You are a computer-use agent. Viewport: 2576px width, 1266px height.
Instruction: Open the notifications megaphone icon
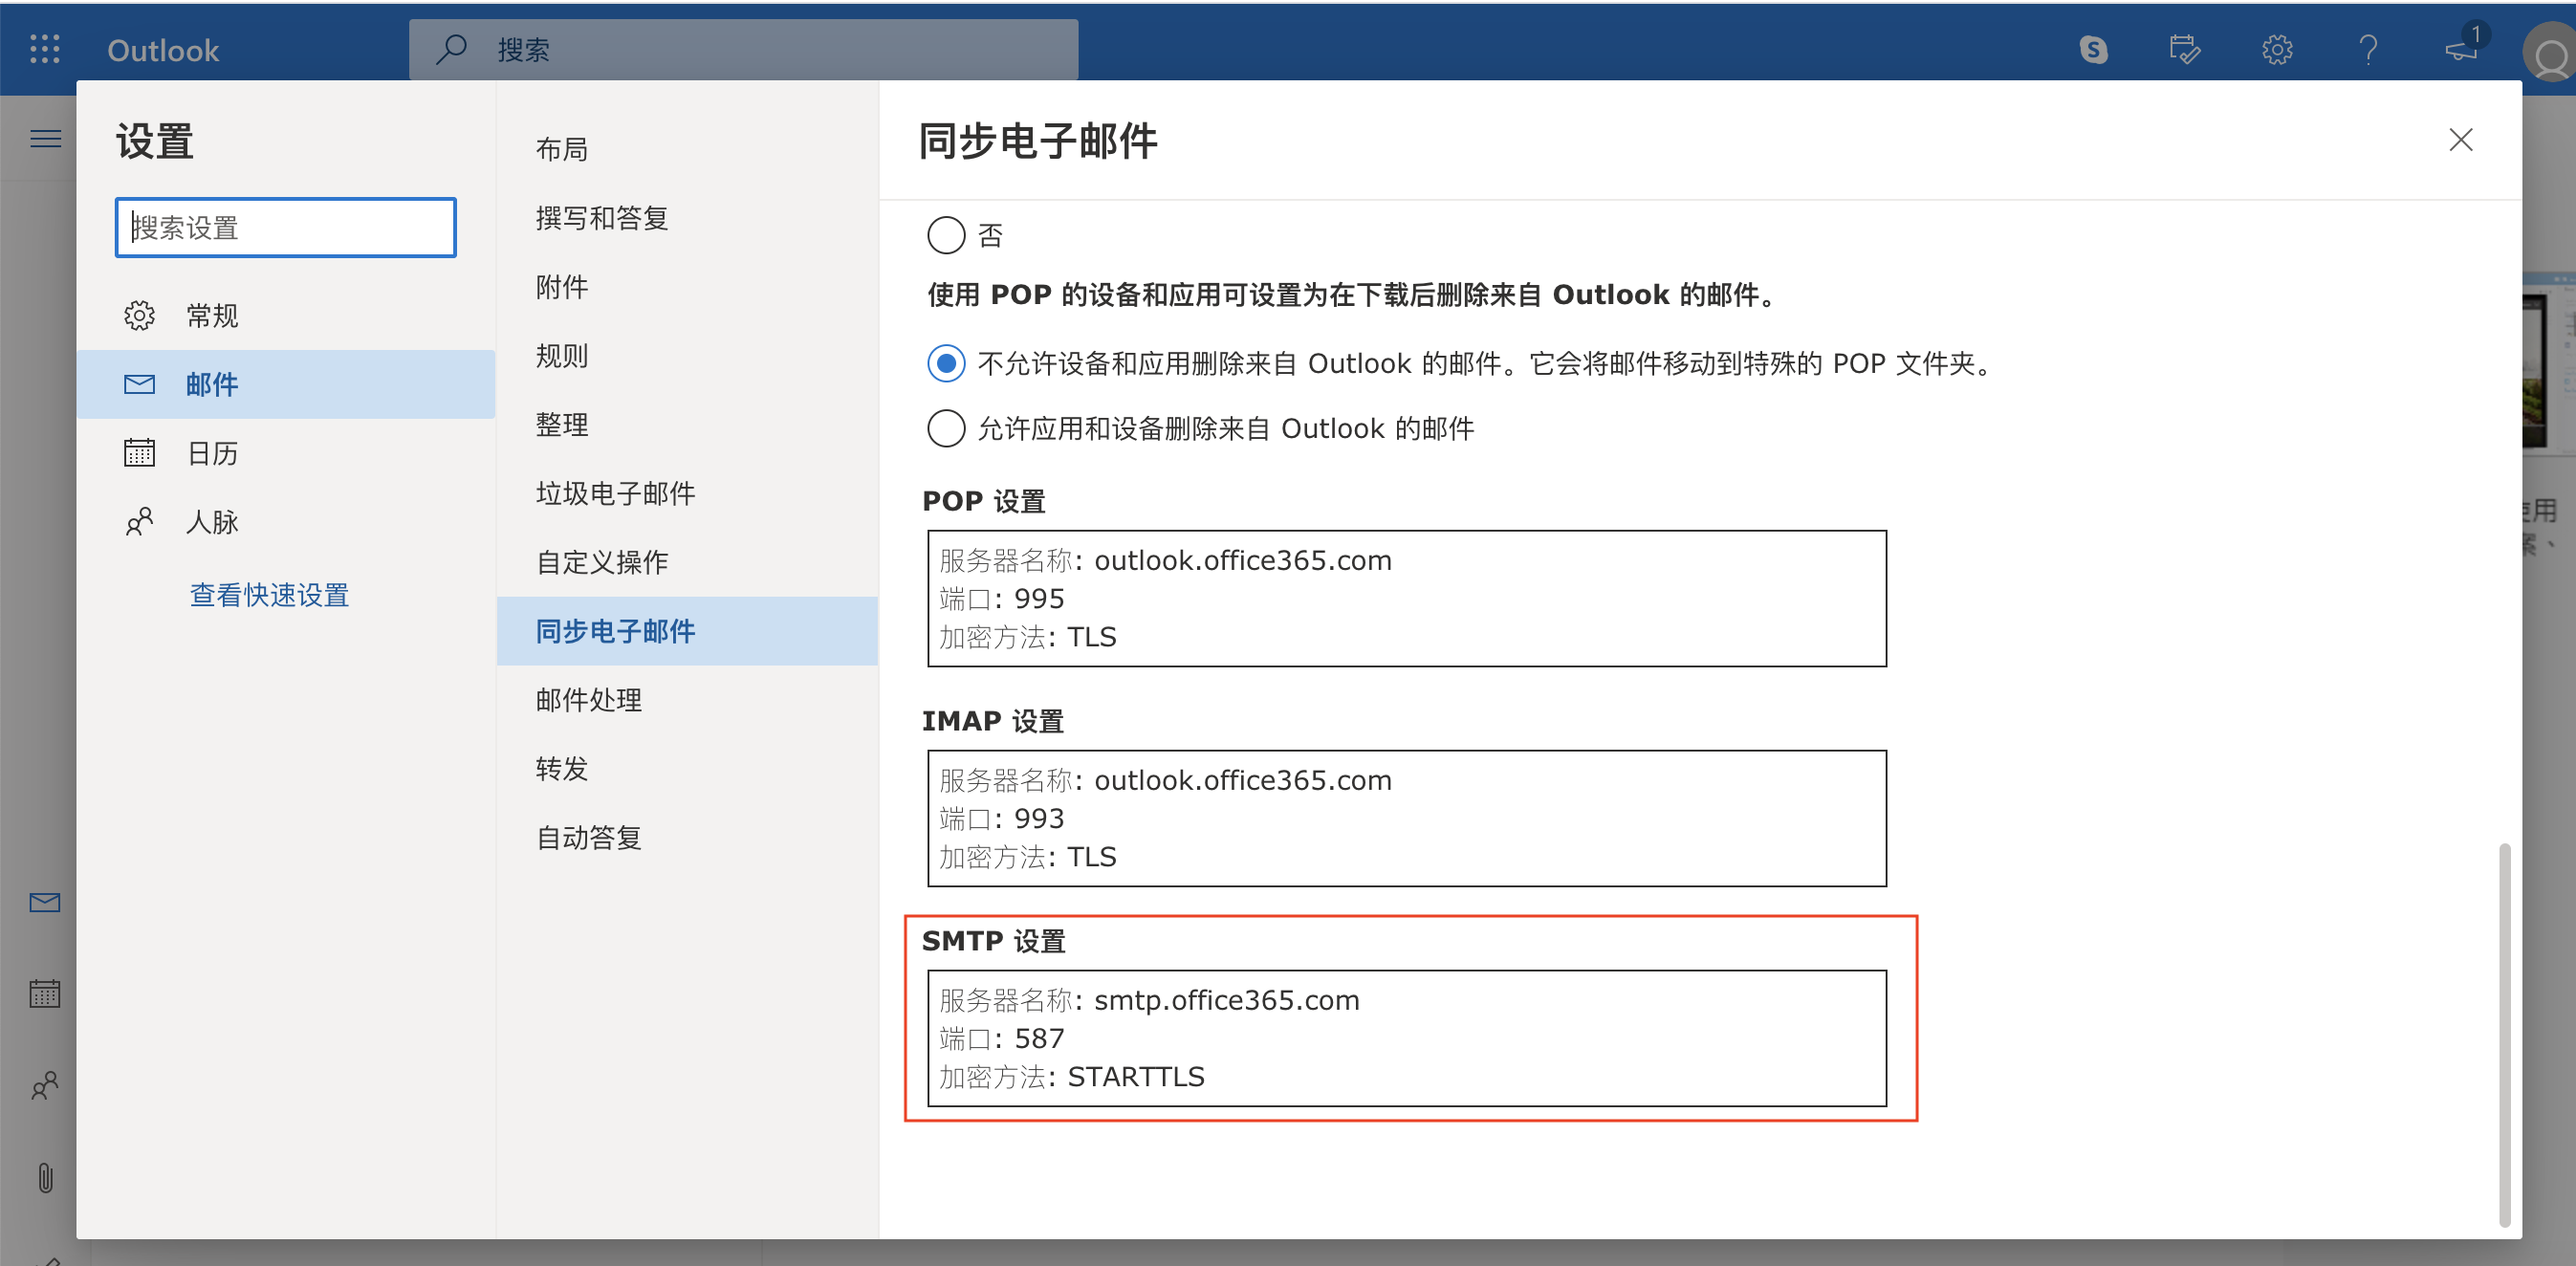point(2461,49)
